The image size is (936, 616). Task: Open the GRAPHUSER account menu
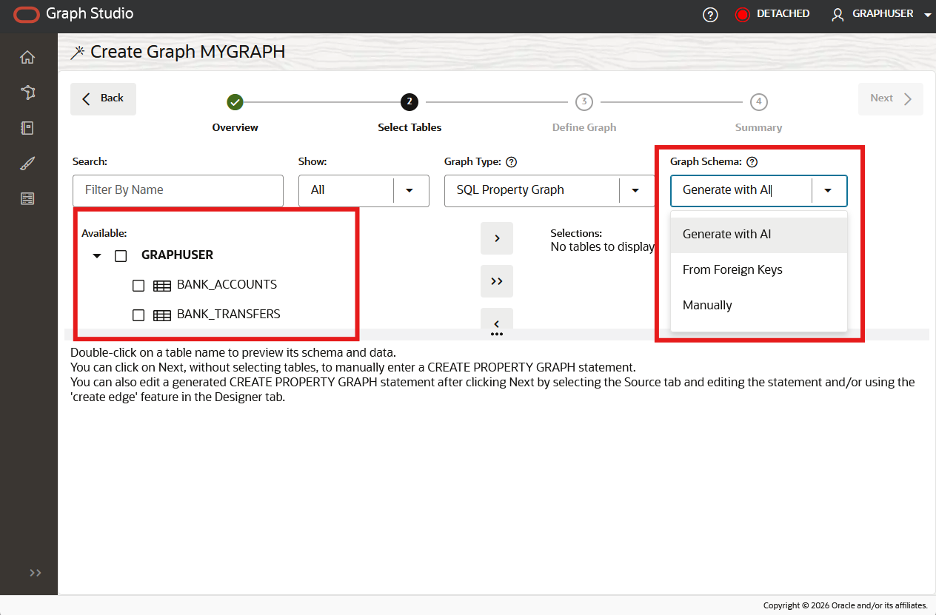click(x=880, y=14)
